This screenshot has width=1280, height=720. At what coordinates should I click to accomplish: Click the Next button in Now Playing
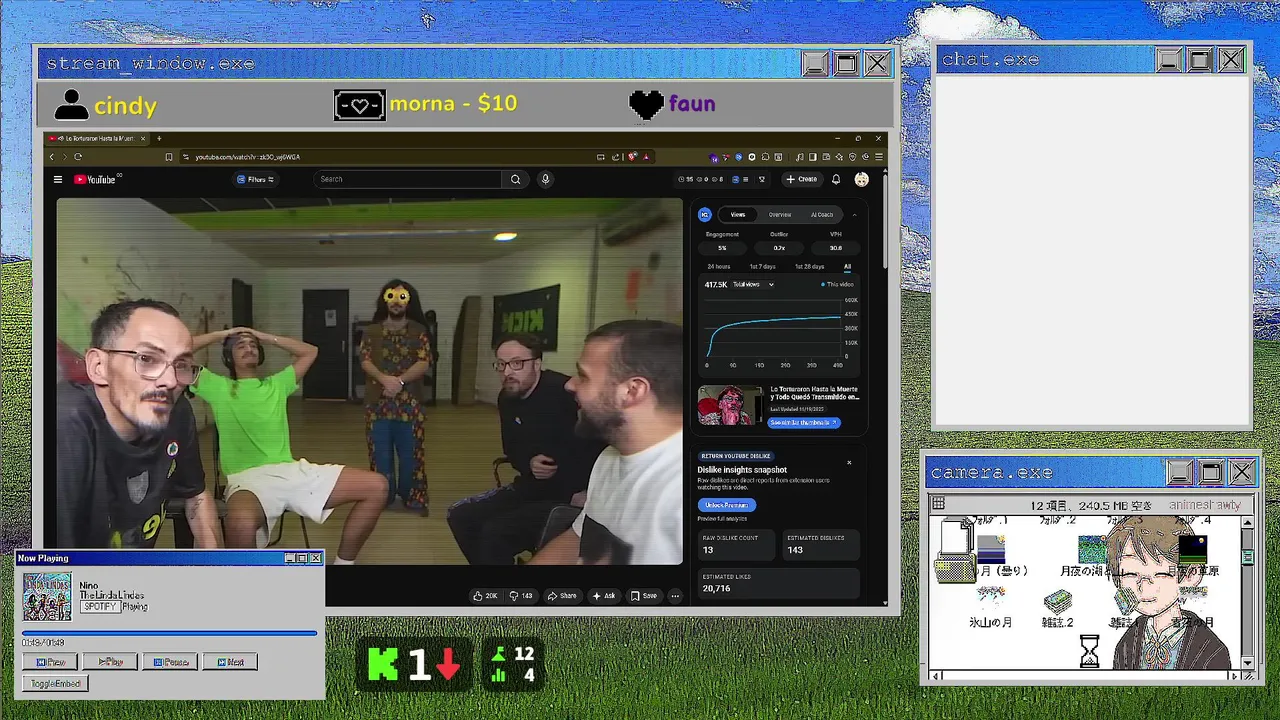click(x=230, y=662)
